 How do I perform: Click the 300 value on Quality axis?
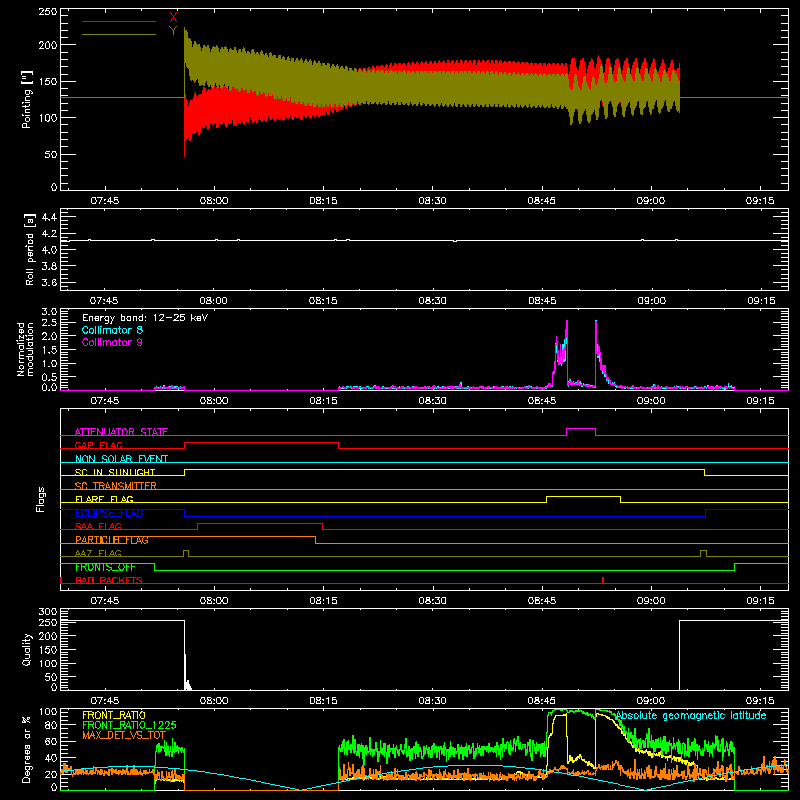pyautogui.click(x=48, y=612)
